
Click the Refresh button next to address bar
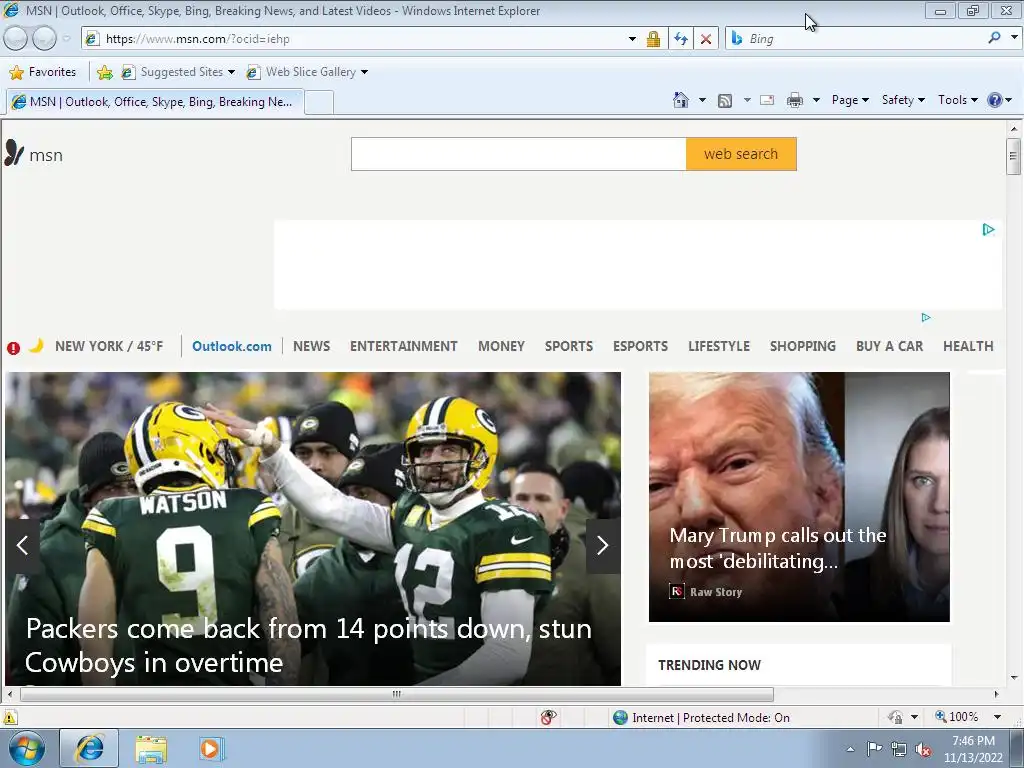[680, 39]
